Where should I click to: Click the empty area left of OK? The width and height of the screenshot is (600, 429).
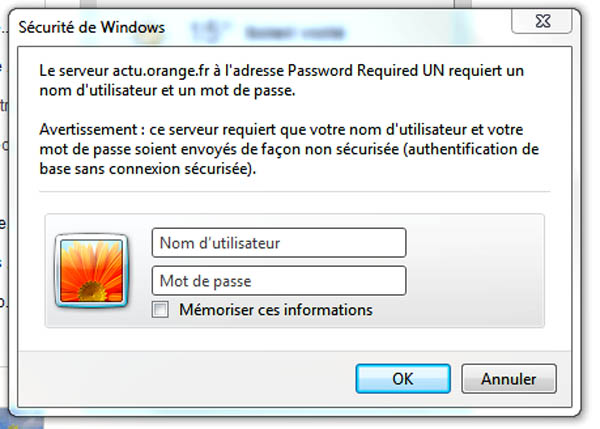tap(200, 379)
